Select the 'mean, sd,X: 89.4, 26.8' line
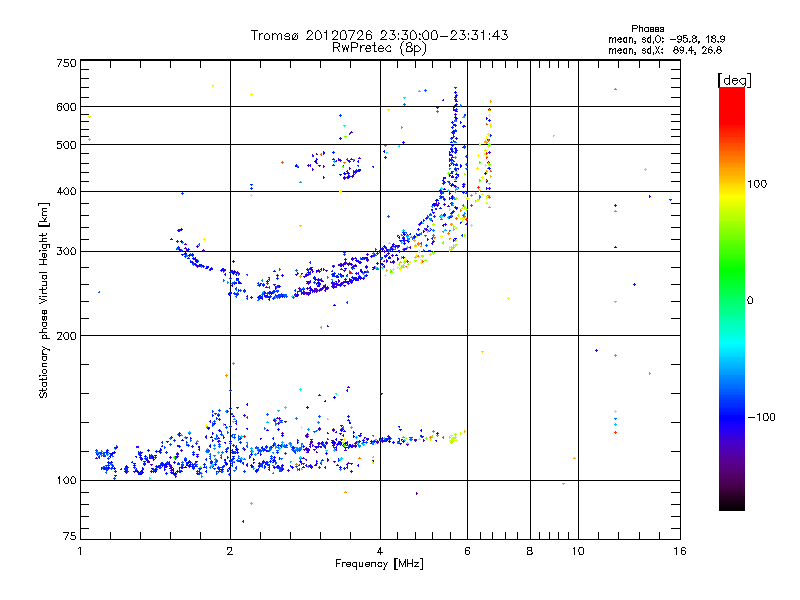This screenshot has height=600, width=800. coord(665,50)
